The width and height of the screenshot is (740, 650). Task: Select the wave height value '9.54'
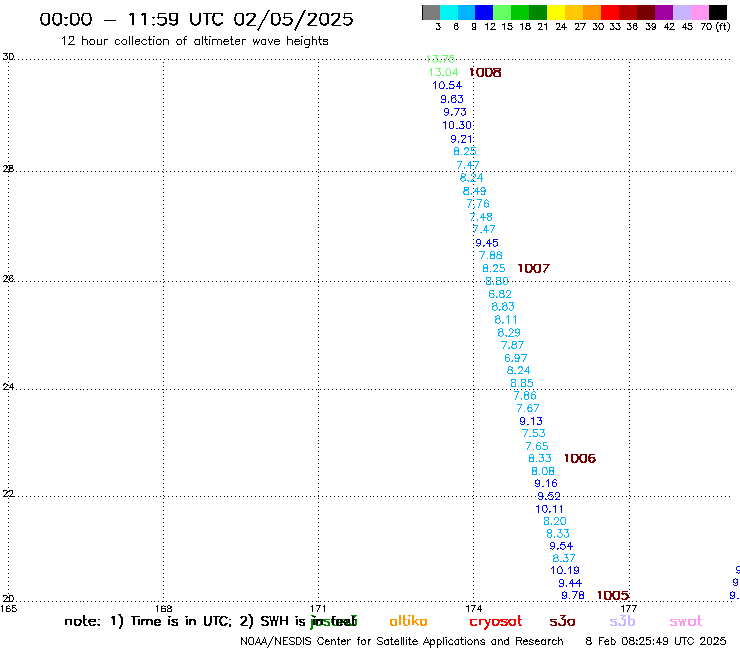[x=561, y=546]
